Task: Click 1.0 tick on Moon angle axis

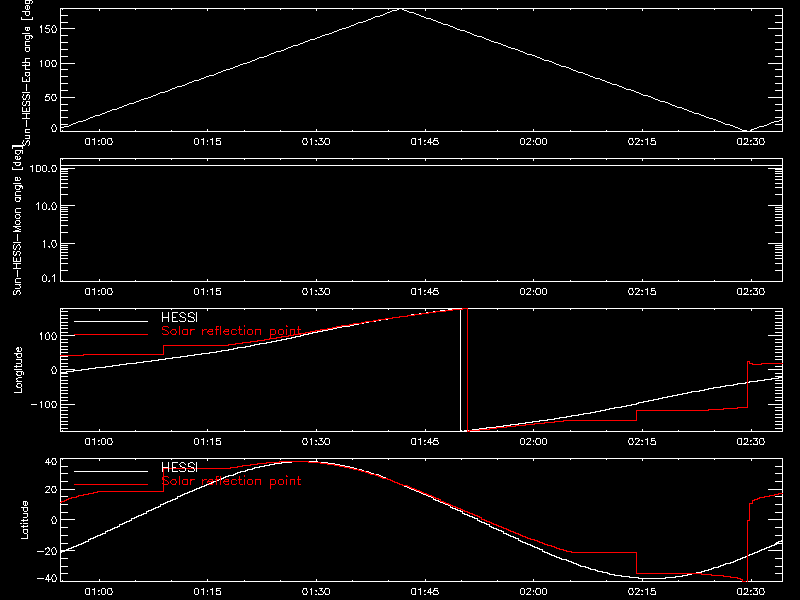Action: pos(49,244)
